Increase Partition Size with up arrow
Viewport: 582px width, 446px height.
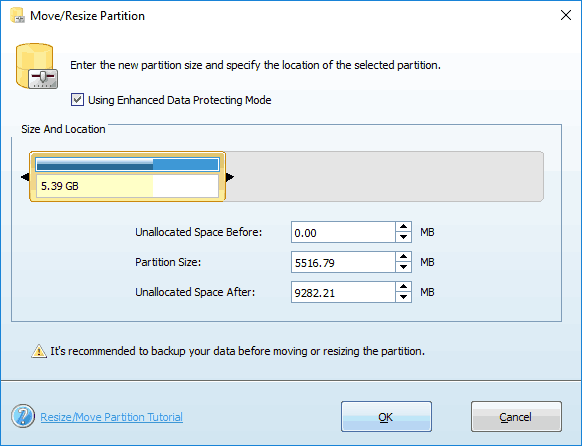pos(403,257)
